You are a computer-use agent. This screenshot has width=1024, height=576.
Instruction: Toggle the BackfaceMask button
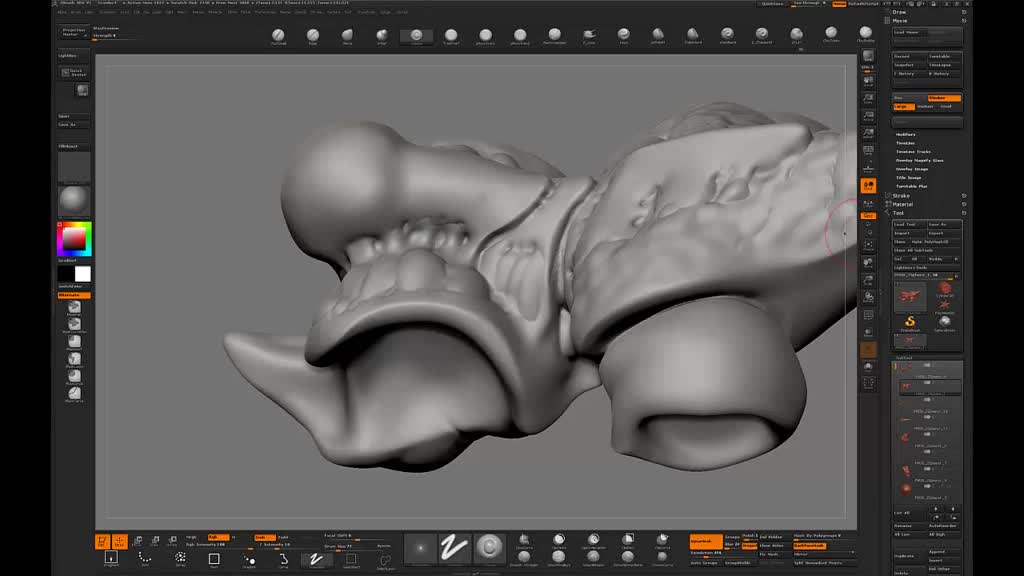click(810, 546)
